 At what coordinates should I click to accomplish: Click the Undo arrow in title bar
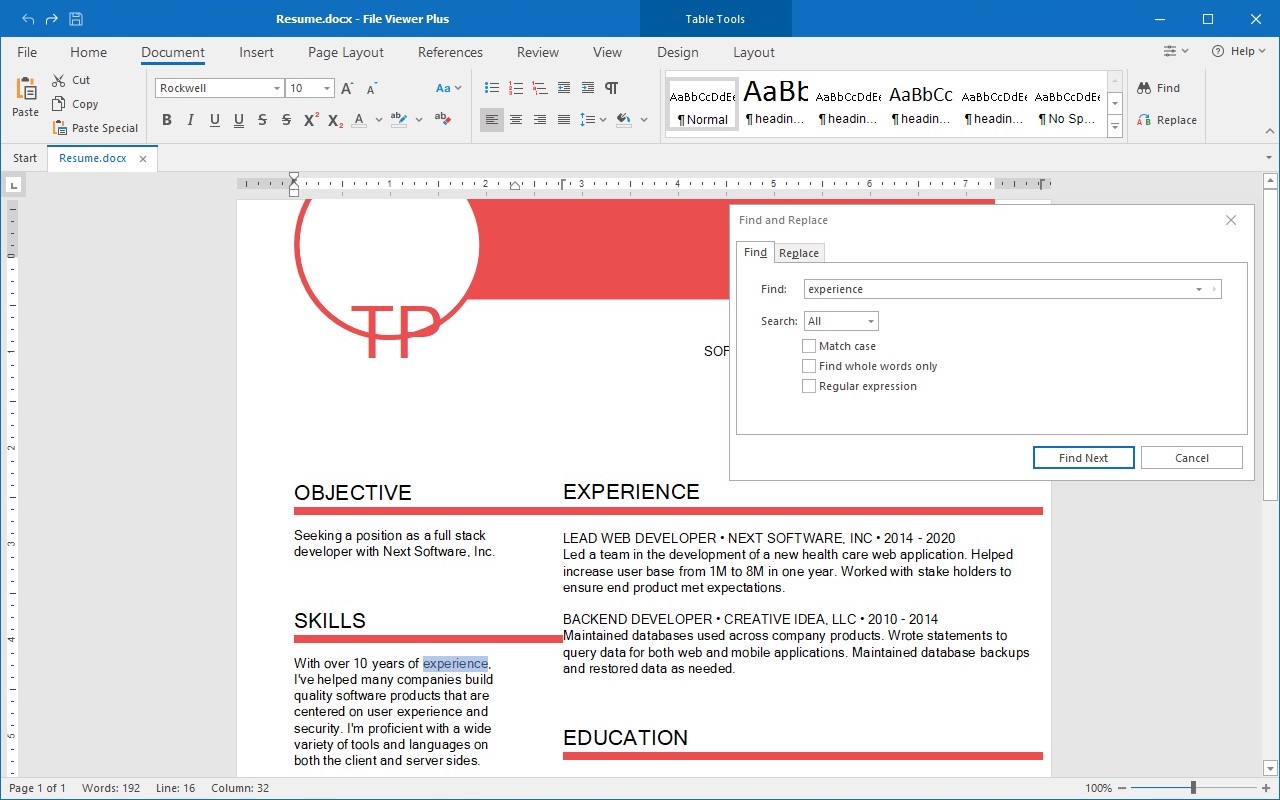(27, 19)
